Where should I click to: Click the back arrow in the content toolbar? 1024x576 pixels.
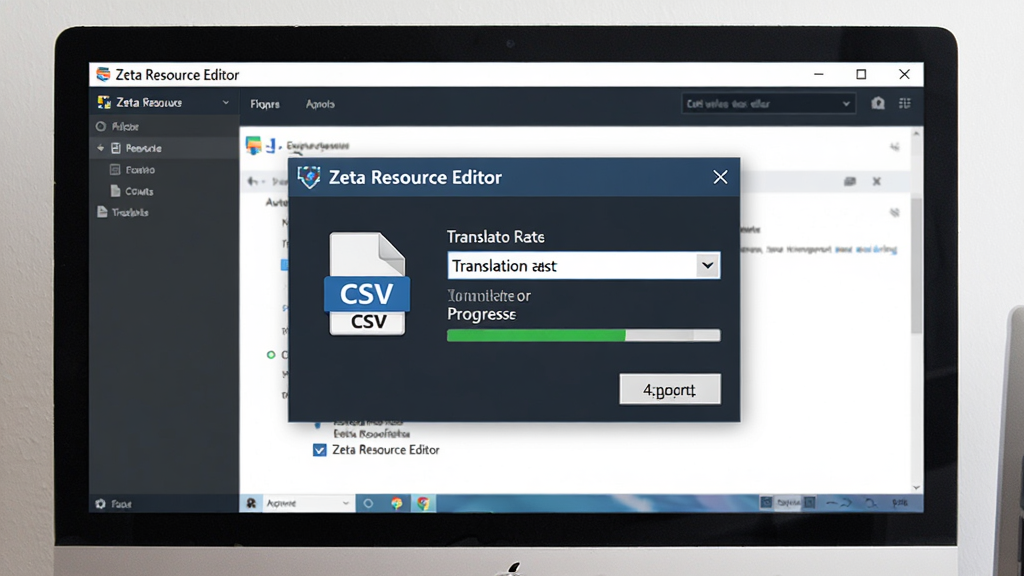[253, 181]
